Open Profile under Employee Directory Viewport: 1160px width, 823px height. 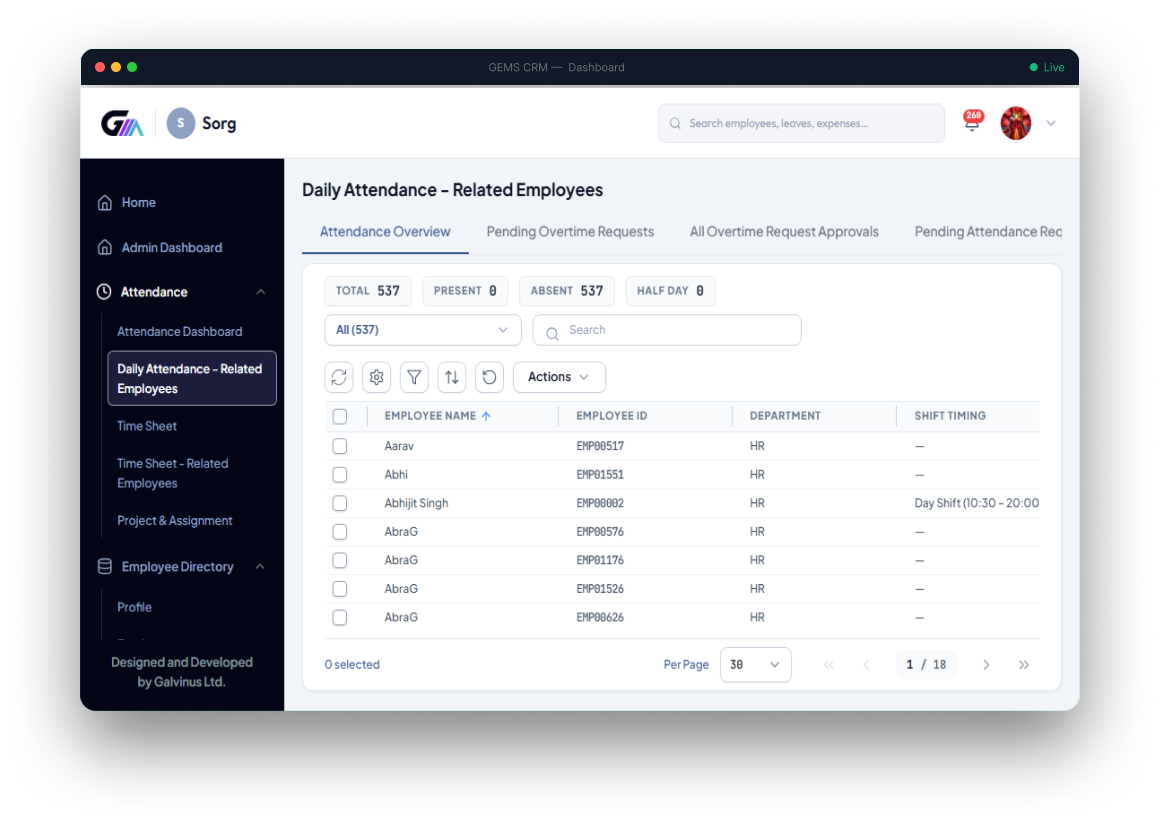[x=134, y=607]
